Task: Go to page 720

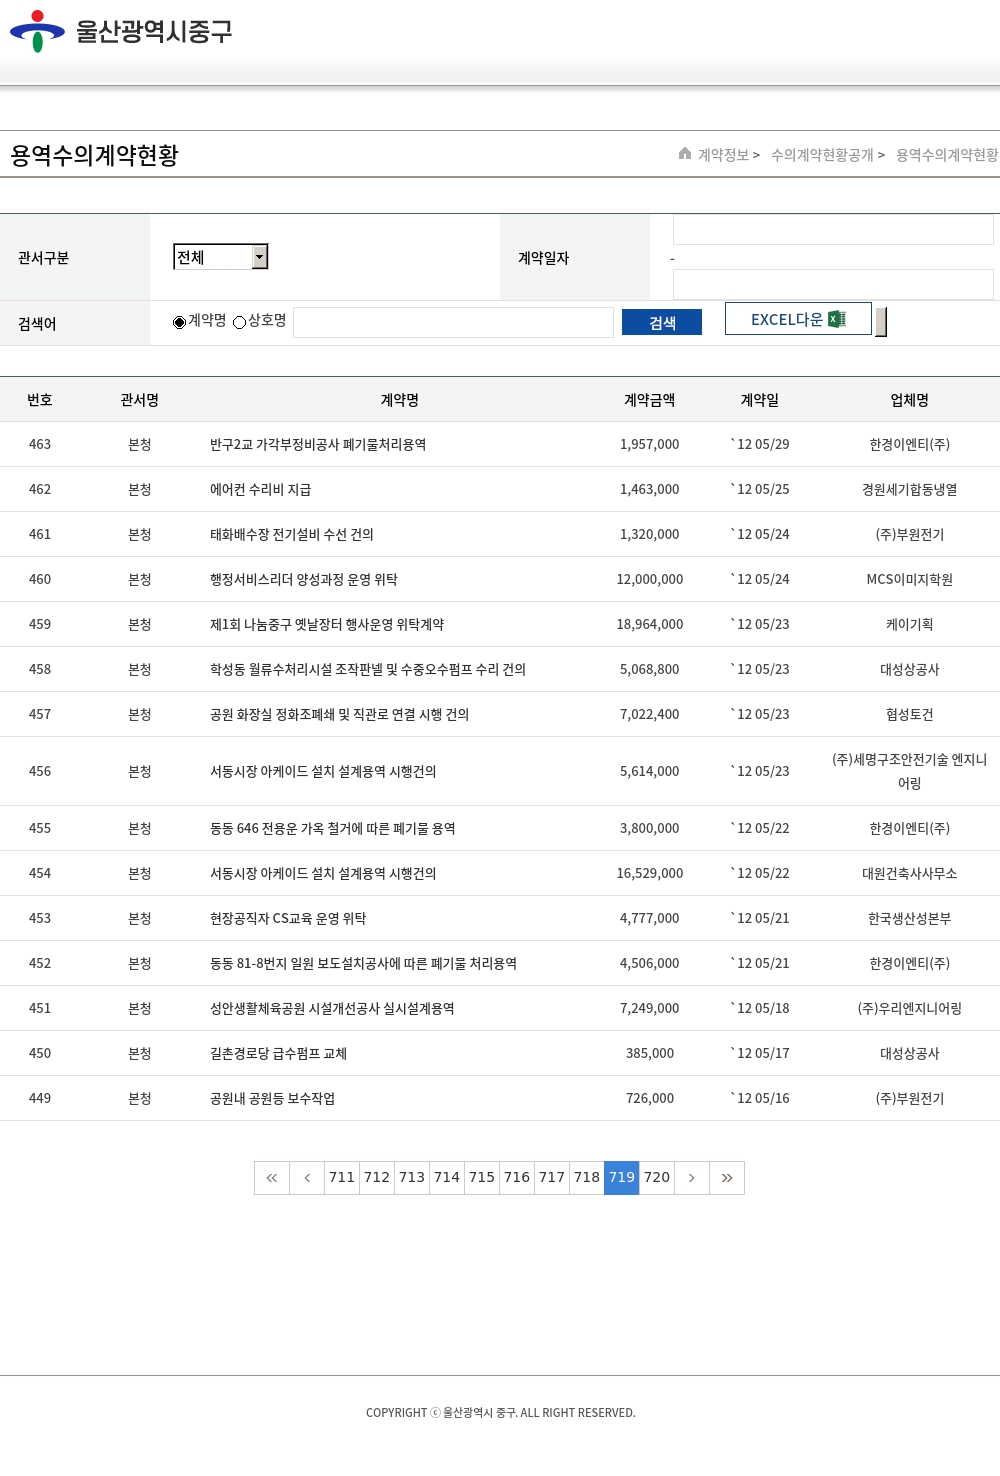Action: (657, 1178)
